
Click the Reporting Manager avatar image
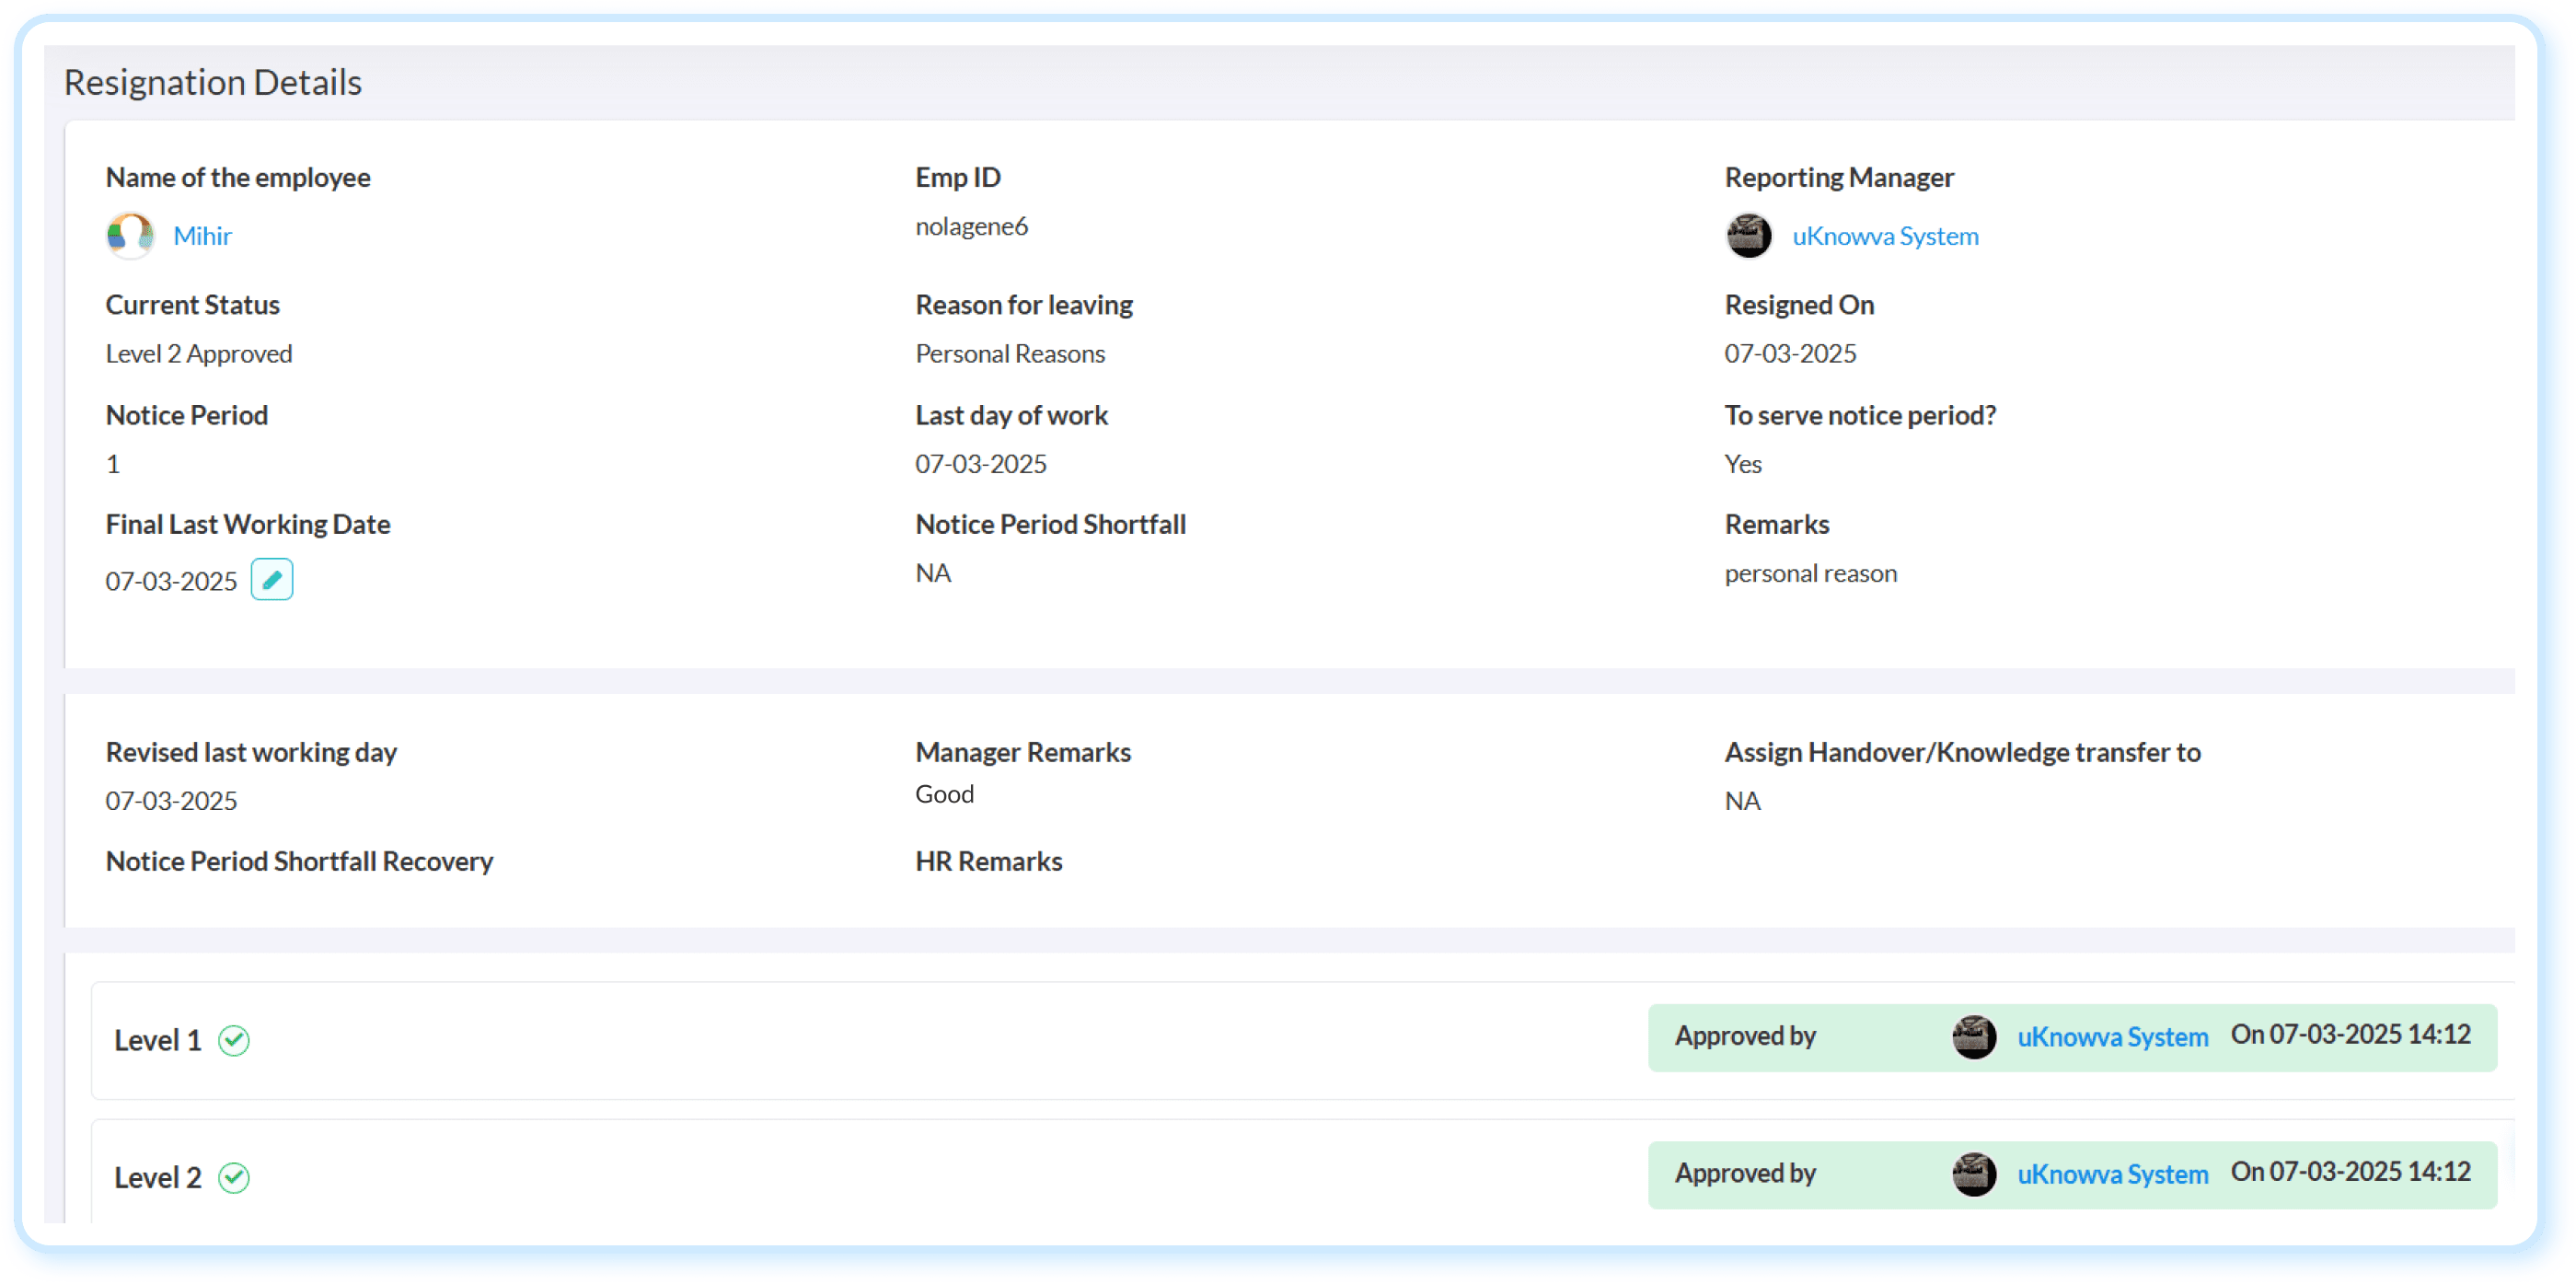coord(1749,236)
